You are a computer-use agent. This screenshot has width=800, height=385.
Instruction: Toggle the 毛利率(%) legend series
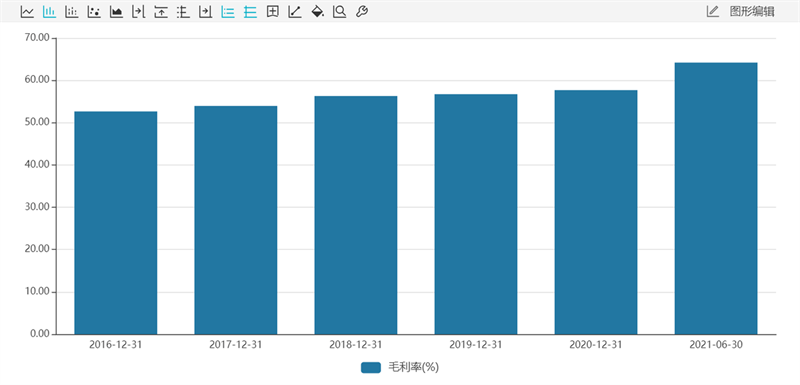click(400, 368)
